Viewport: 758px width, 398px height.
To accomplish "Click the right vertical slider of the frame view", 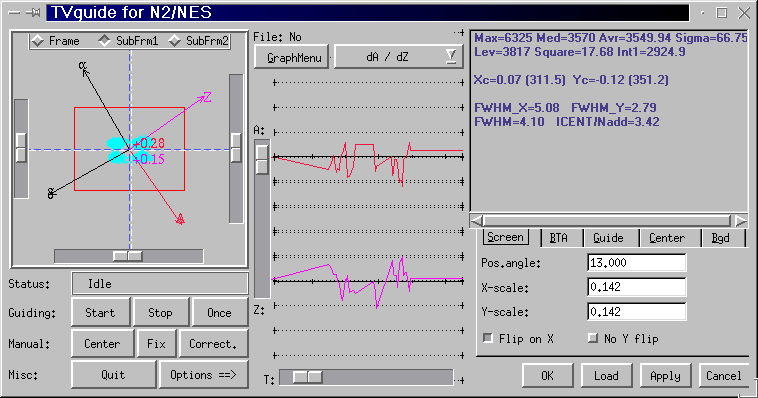I will click(236, 147).
